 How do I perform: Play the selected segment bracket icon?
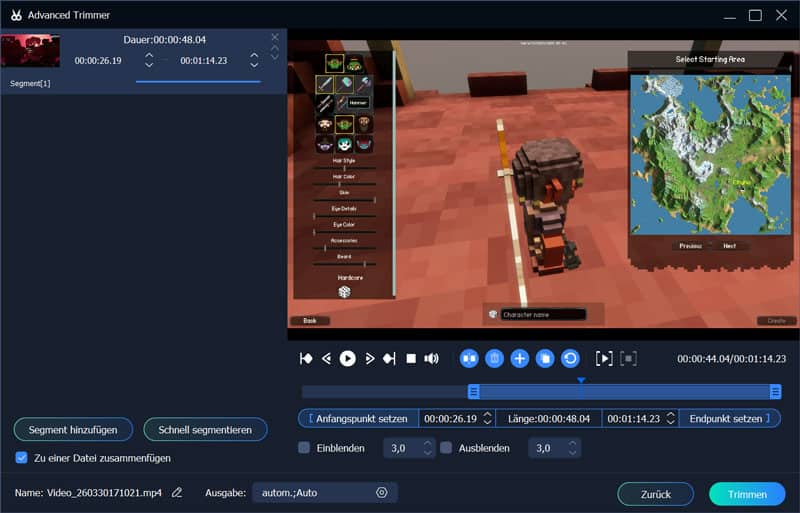[x=604, y=358]
